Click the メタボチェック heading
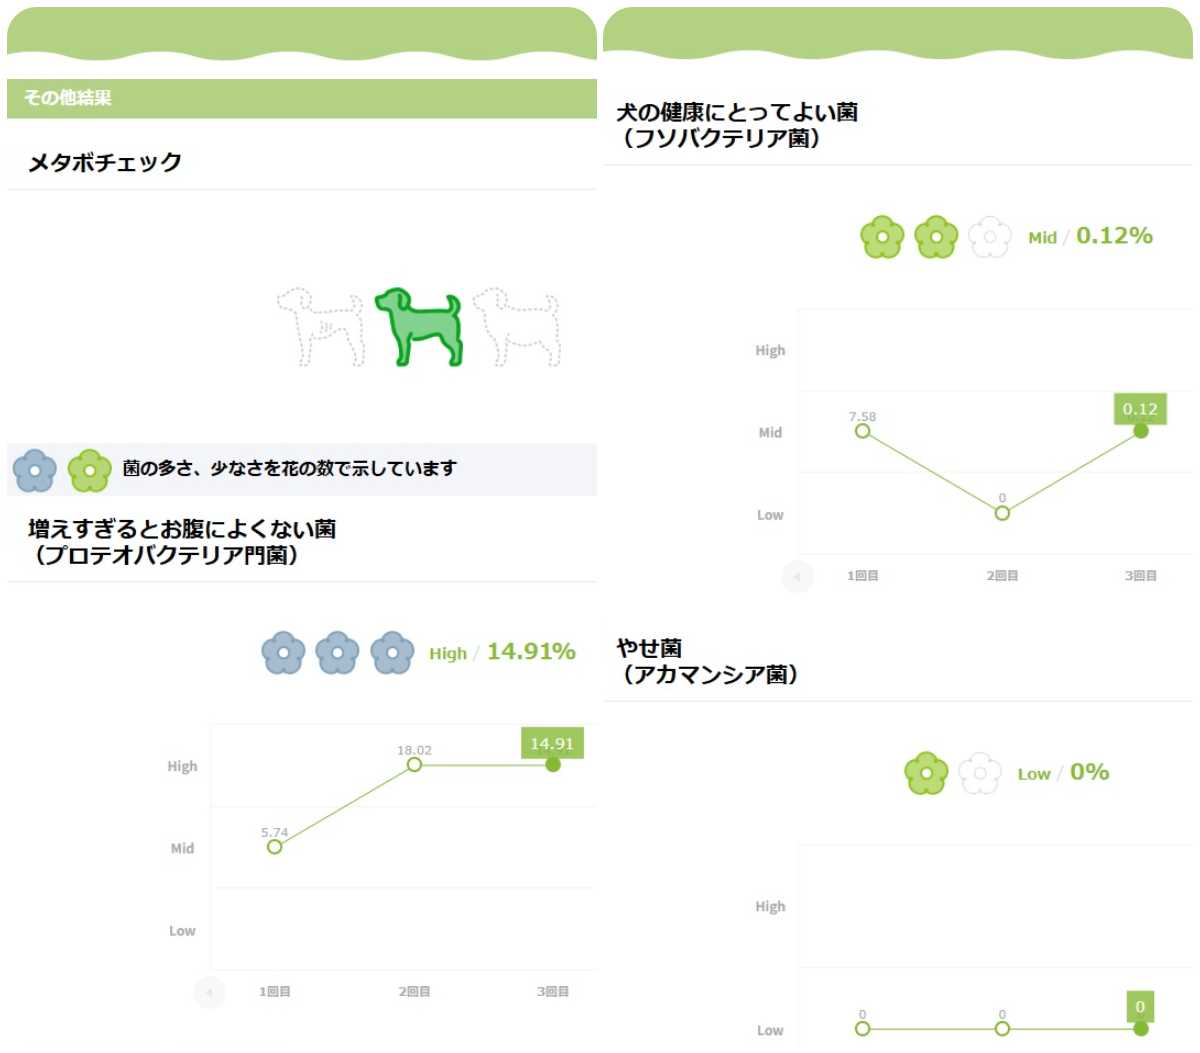The height and width of the screenshot is (1053, 1200). 105,162
